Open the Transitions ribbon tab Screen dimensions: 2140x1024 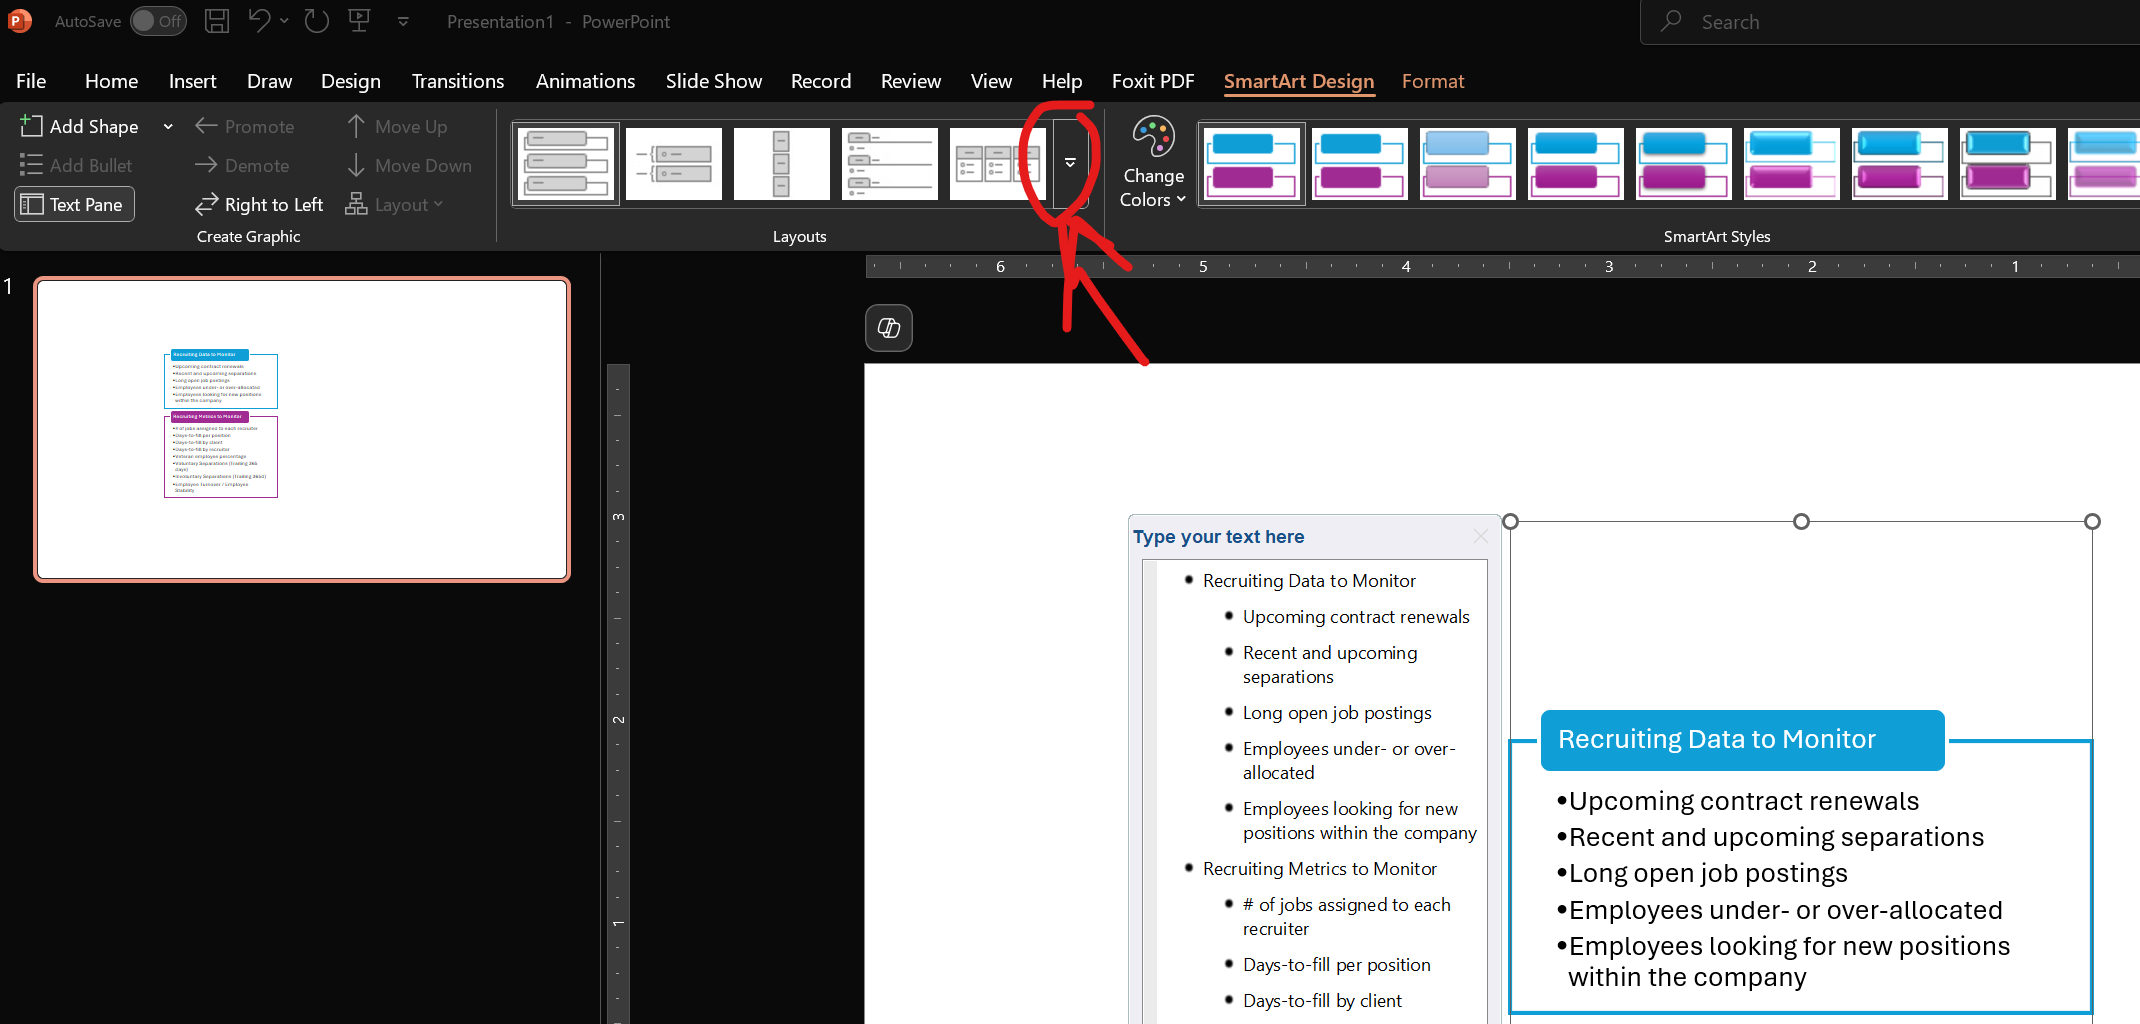[x=457, y=81]
